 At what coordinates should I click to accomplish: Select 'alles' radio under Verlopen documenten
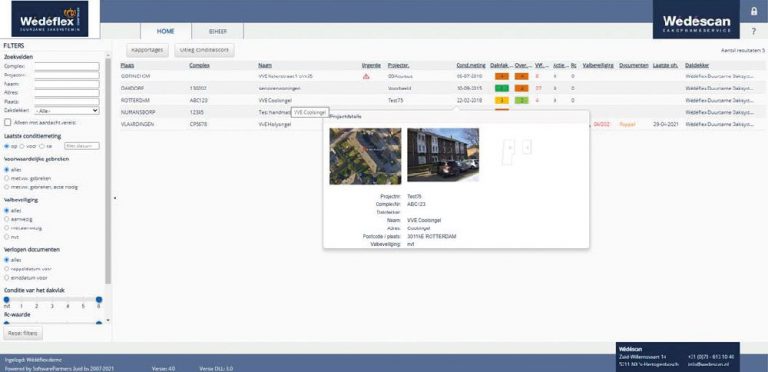point(6,260)
